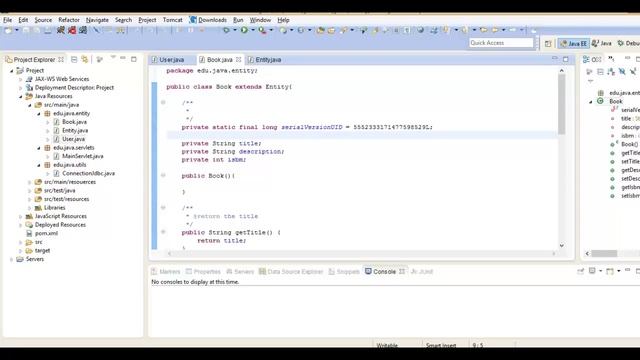Click the Servers folder icon in tree

click(20, 259)
